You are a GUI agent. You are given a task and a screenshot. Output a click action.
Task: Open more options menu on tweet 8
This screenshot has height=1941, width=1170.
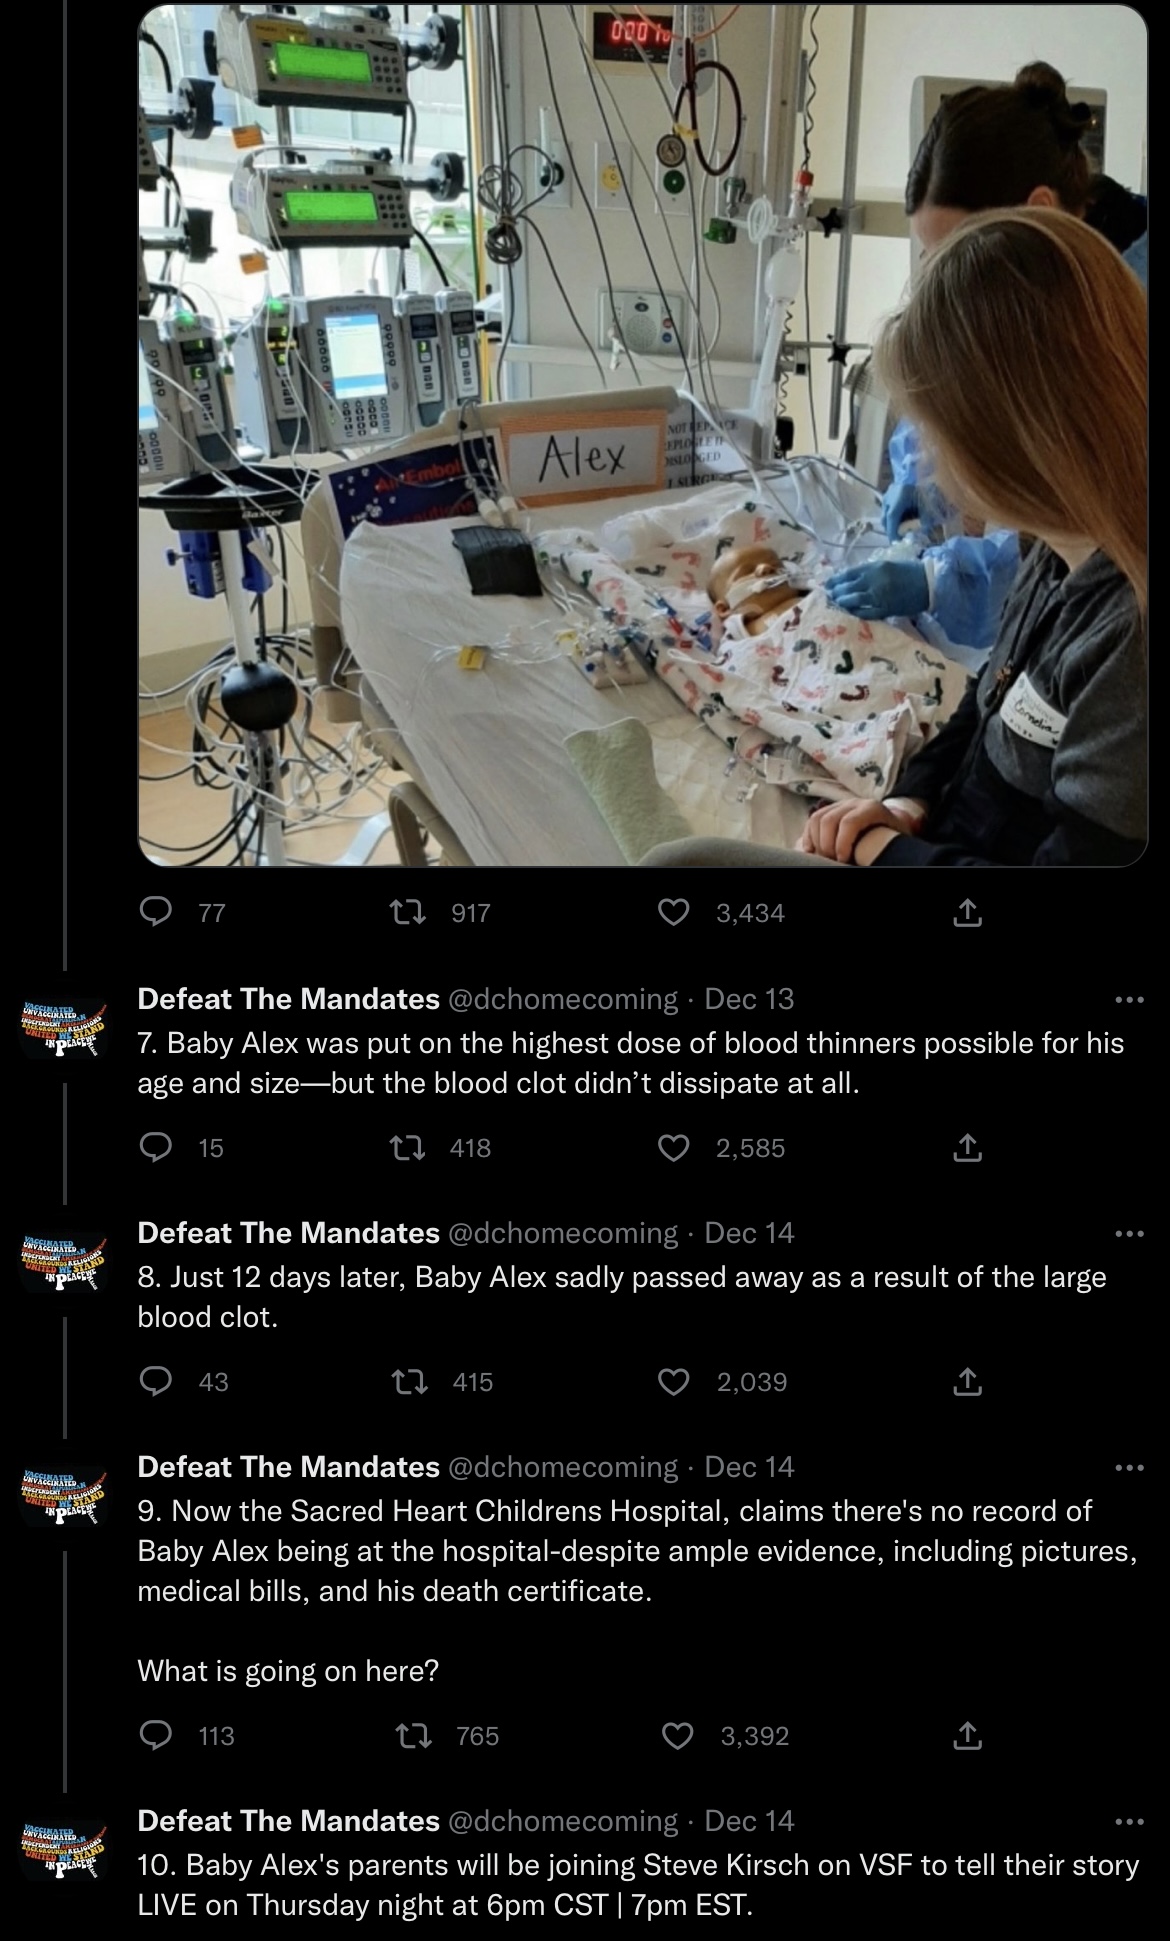[1128, 1233]
